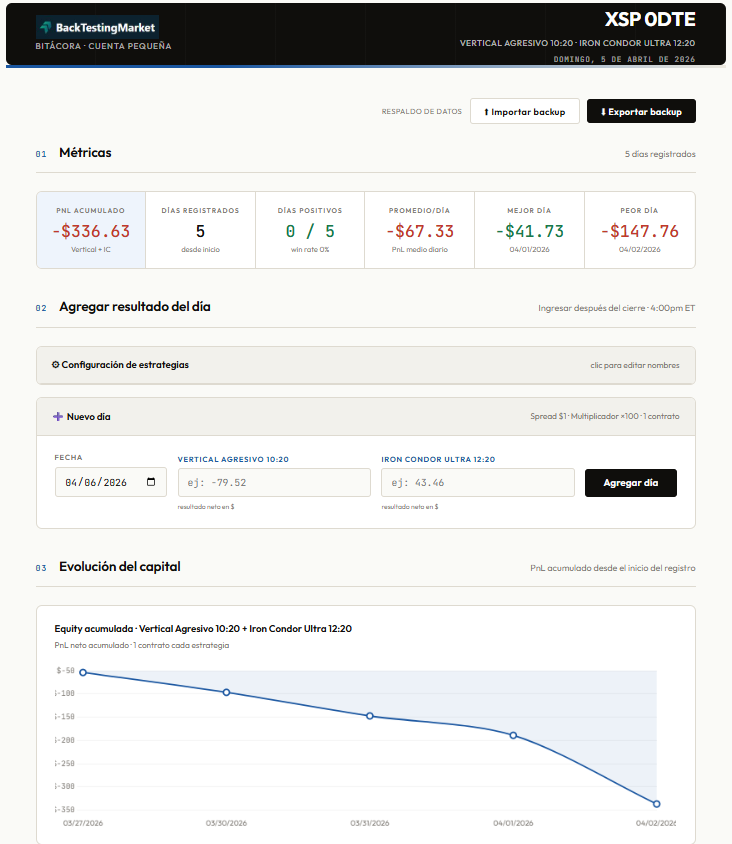Click the 04/02/2026 data point on chart
Screen dimensions: 732x844
(656, 803)
